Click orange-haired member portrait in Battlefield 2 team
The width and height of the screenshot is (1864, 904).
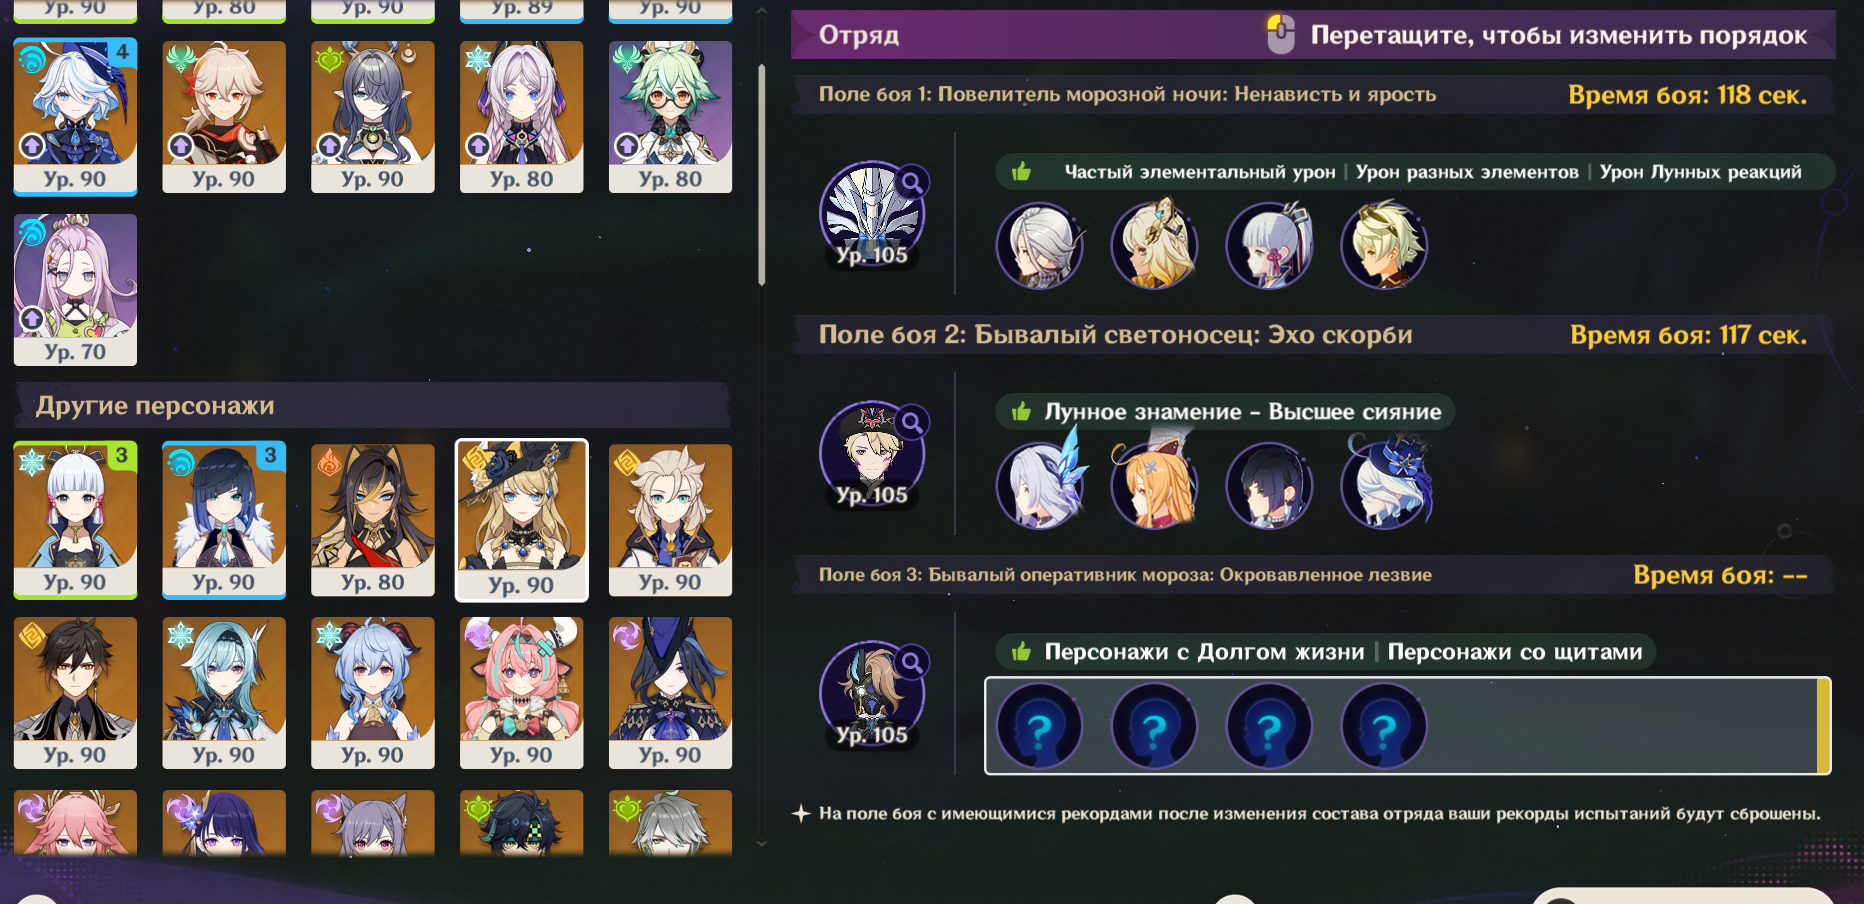click(x=1154, y=483)
